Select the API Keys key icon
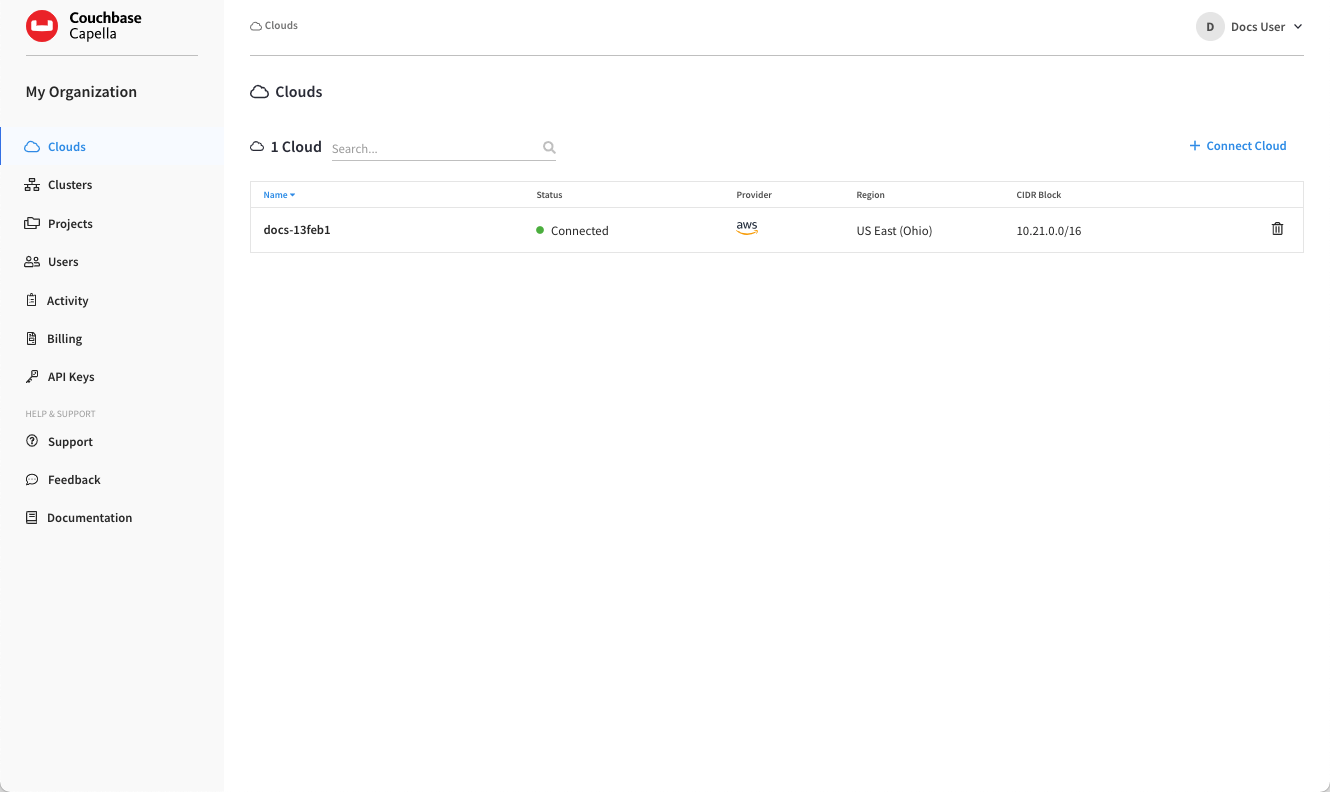This screenshot has width=1330, height=792. coord(33,376)
